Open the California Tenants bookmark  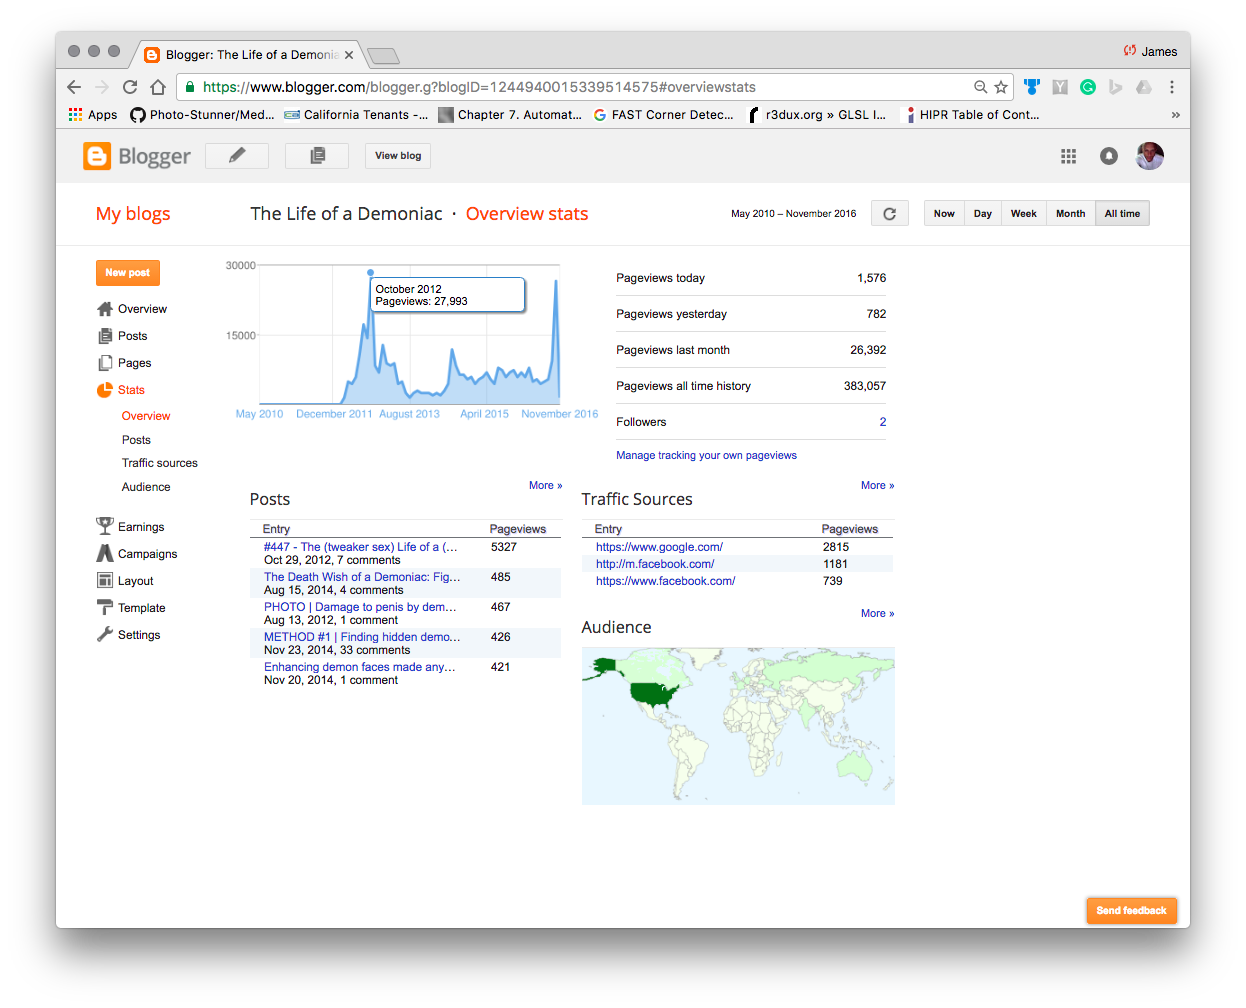click(x=356, y=115)
